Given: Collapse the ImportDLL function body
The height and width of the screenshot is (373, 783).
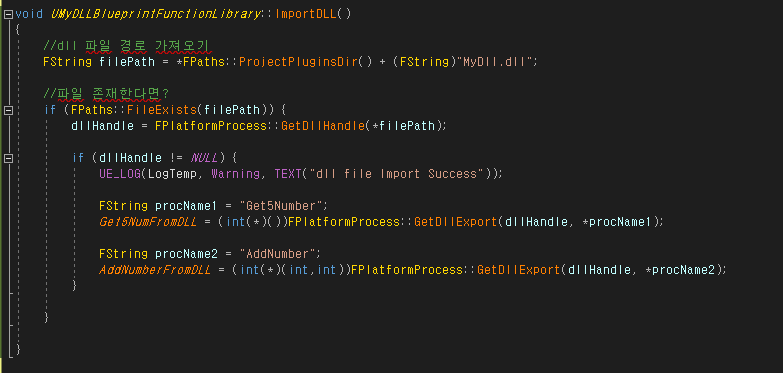Looking at the screenshot, I should tap(8, 14).
